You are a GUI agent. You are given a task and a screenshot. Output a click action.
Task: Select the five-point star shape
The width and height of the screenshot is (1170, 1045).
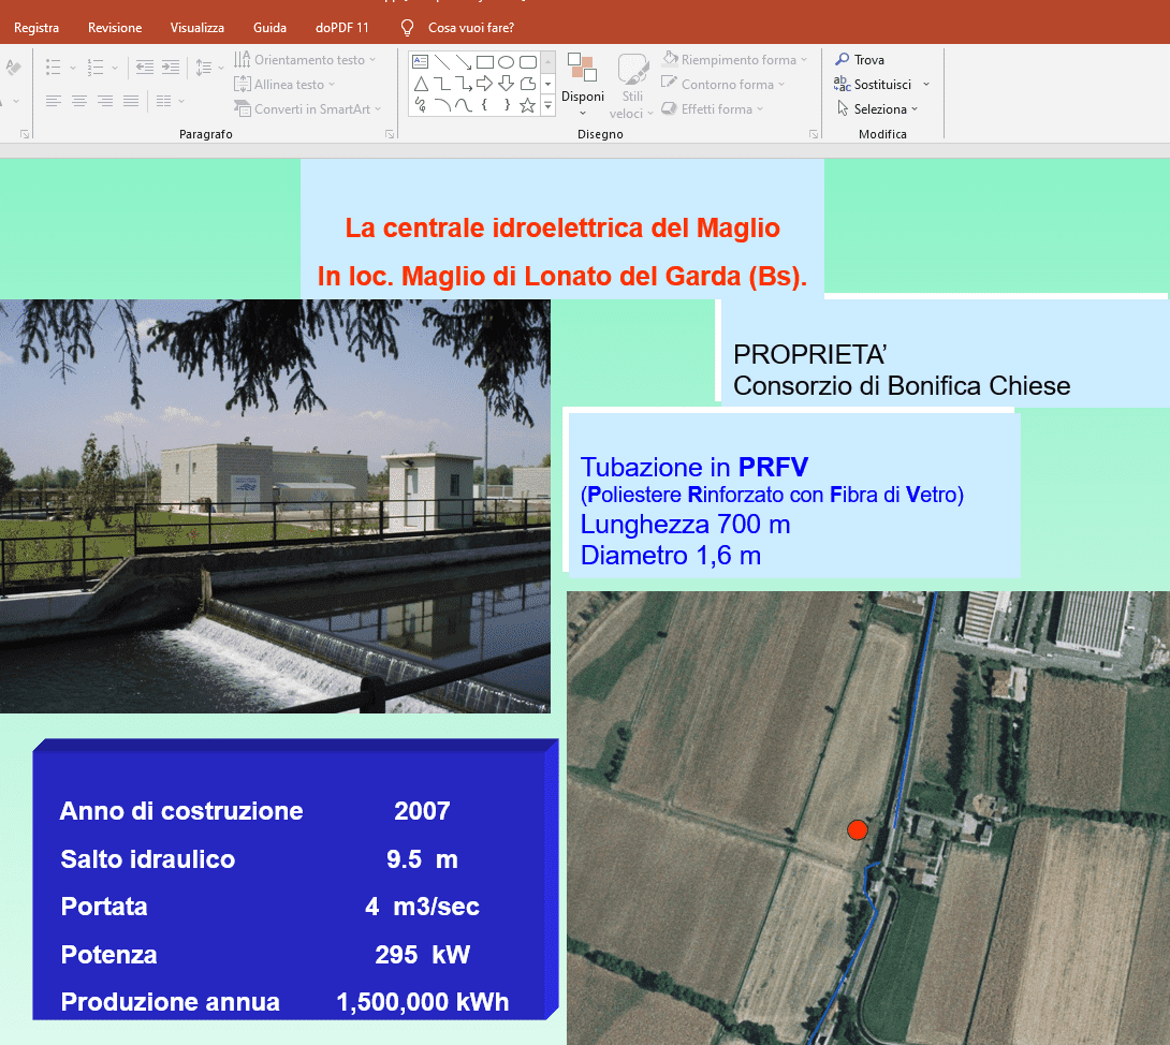(527, 105)
